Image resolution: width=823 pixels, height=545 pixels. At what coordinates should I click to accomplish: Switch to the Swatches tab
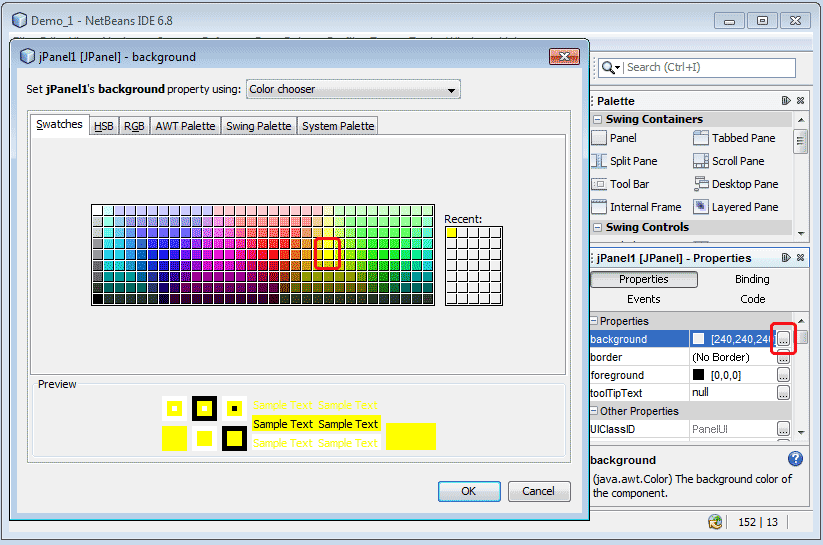click(59, 125)
